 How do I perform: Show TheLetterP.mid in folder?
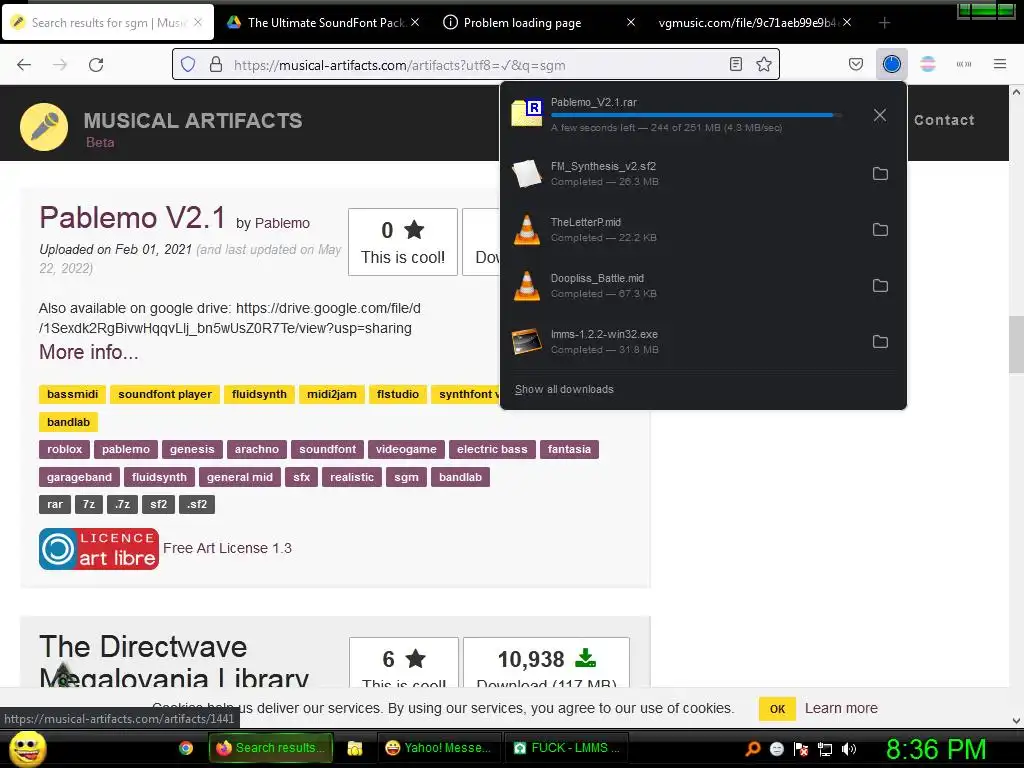point(880,230)
